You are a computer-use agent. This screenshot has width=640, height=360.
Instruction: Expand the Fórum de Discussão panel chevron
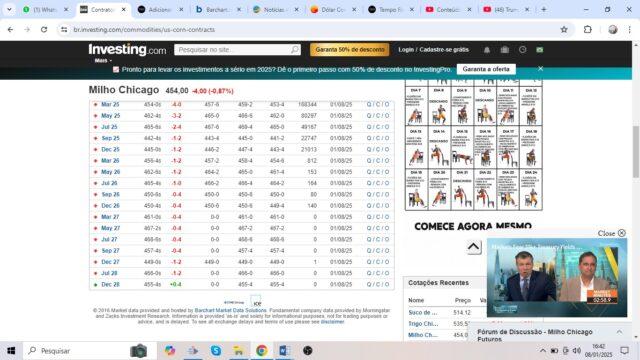pyautogui.click(x=619, y=332)
